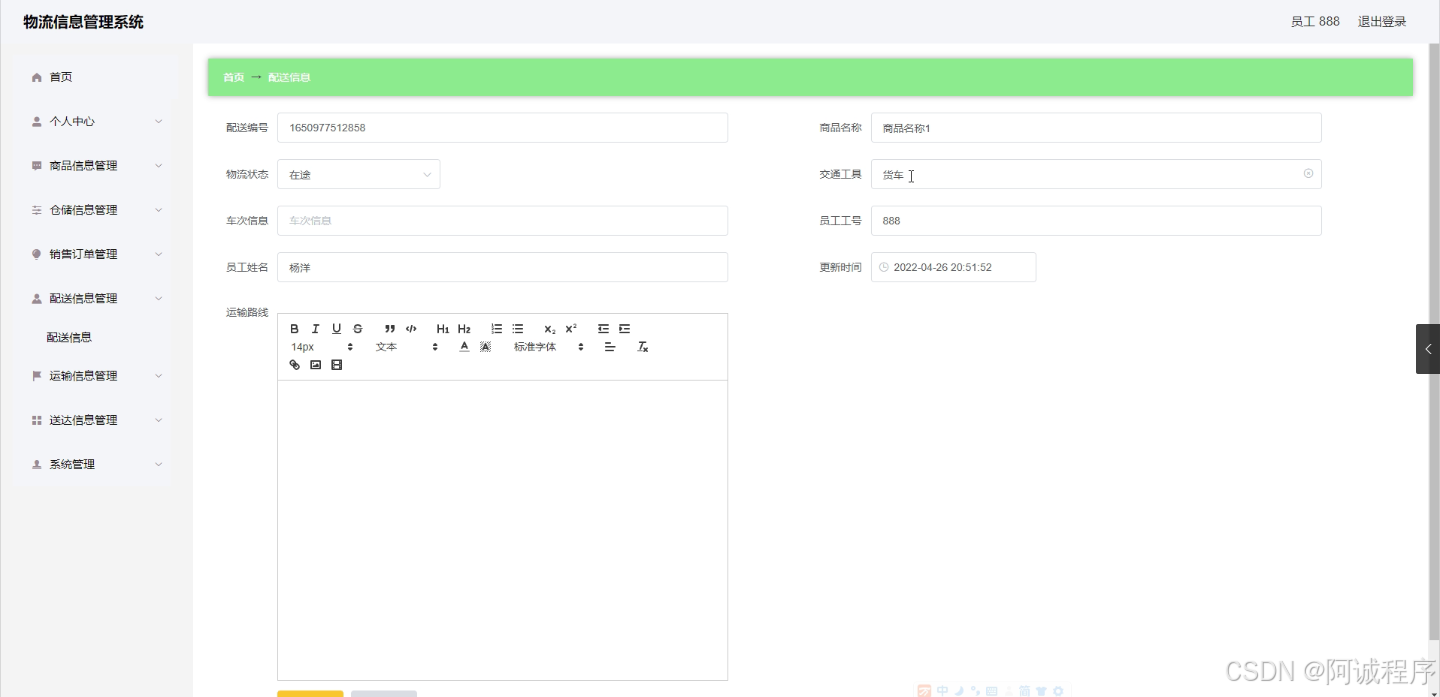
Task: Toggle underline formatting in the editor
Action: point(337,328)
